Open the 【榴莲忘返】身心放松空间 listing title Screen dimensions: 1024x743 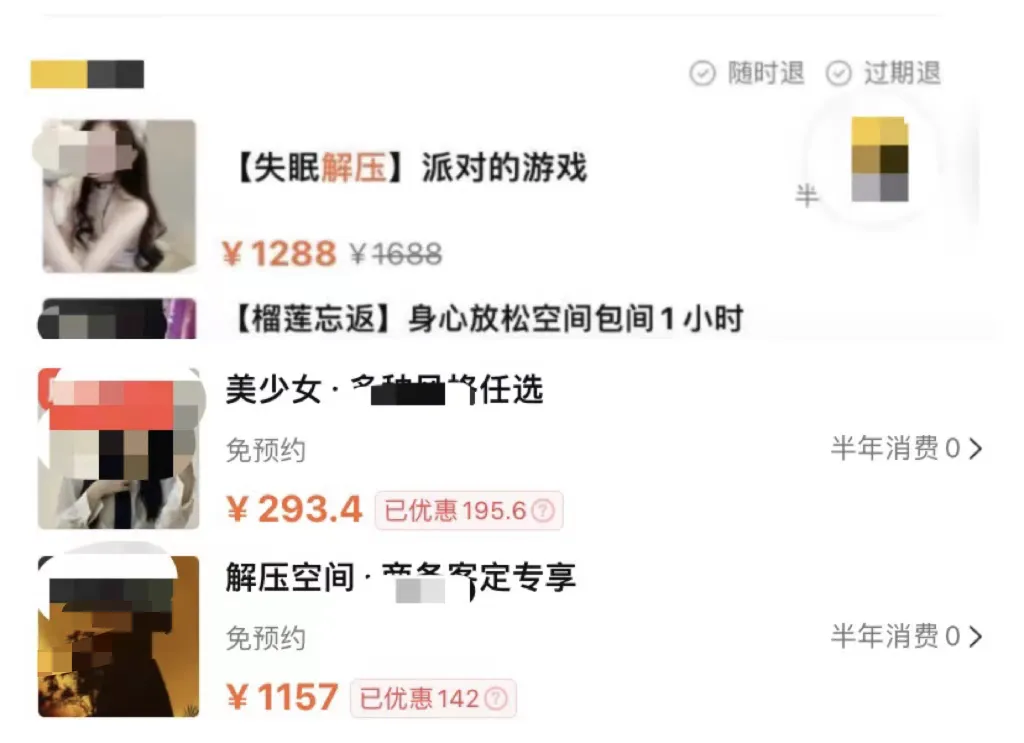488,319
